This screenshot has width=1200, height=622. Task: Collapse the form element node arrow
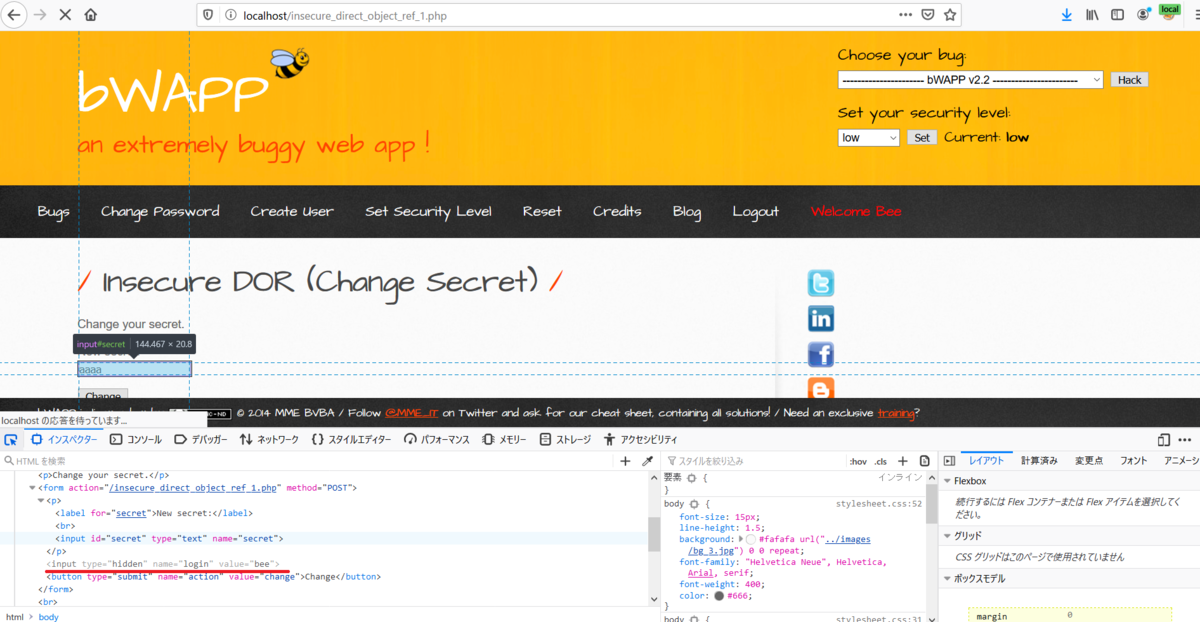coord(30,488)
